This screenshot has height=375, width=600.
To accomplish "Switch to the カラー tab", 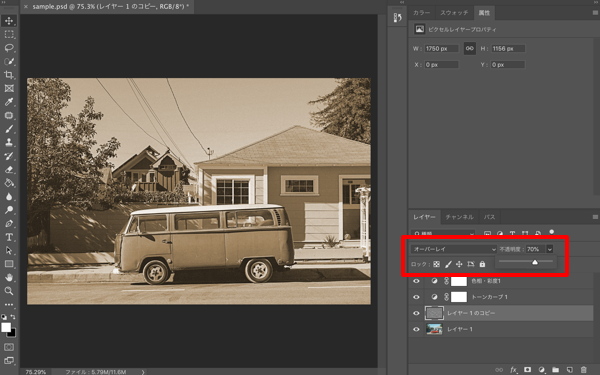I will (x=421, y=13).
